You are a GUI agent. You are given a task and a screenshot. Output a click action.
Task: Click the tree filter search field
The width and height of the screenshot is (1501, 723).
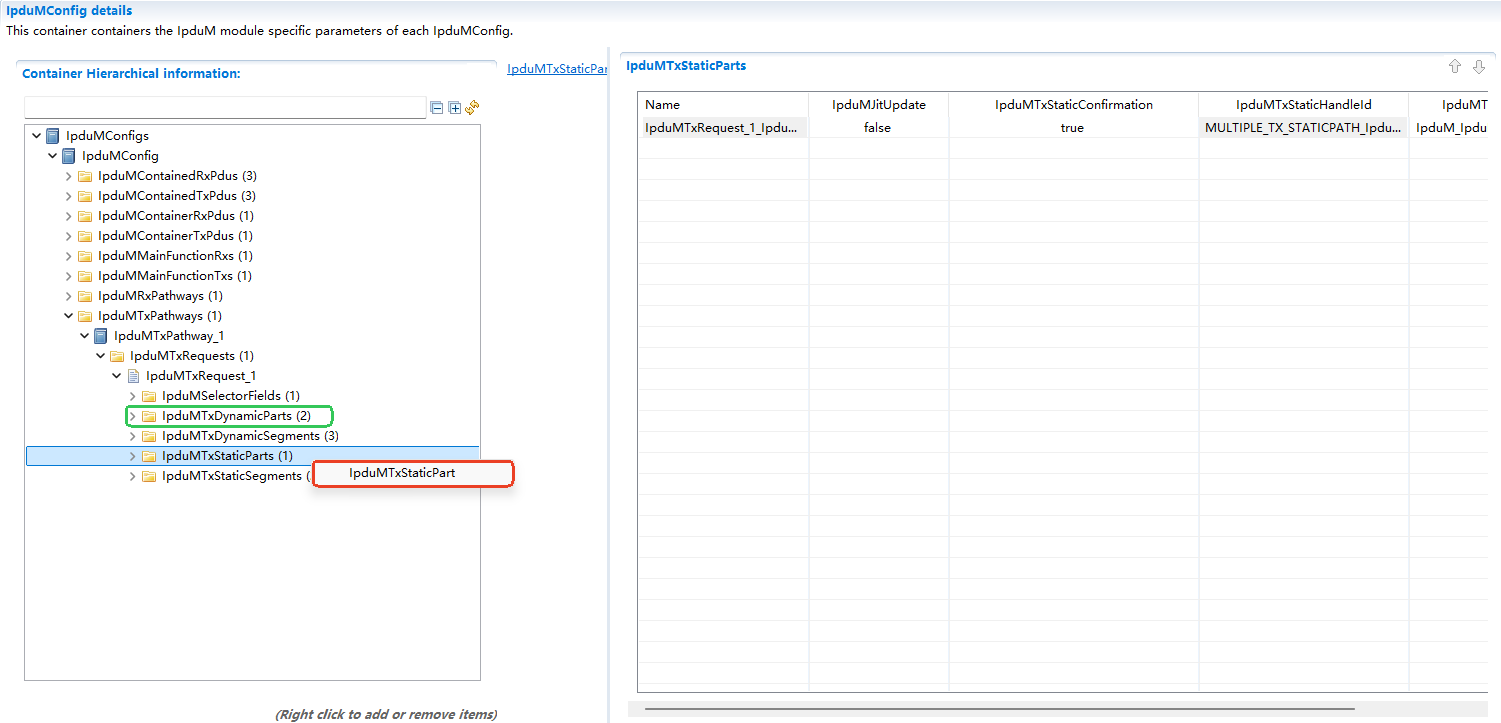(x=225, y=108)
